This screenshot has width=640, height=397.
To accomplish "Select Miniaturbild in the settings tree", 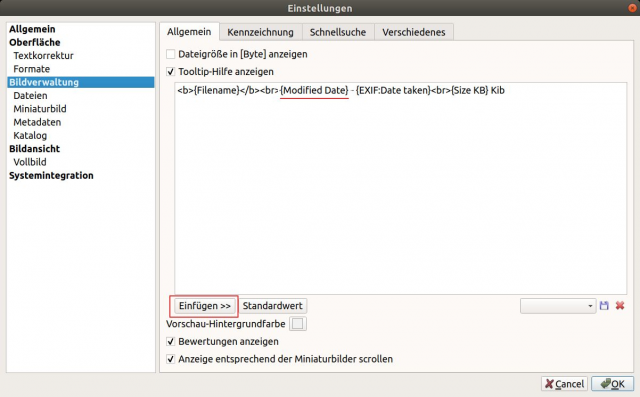I will 40,109.
